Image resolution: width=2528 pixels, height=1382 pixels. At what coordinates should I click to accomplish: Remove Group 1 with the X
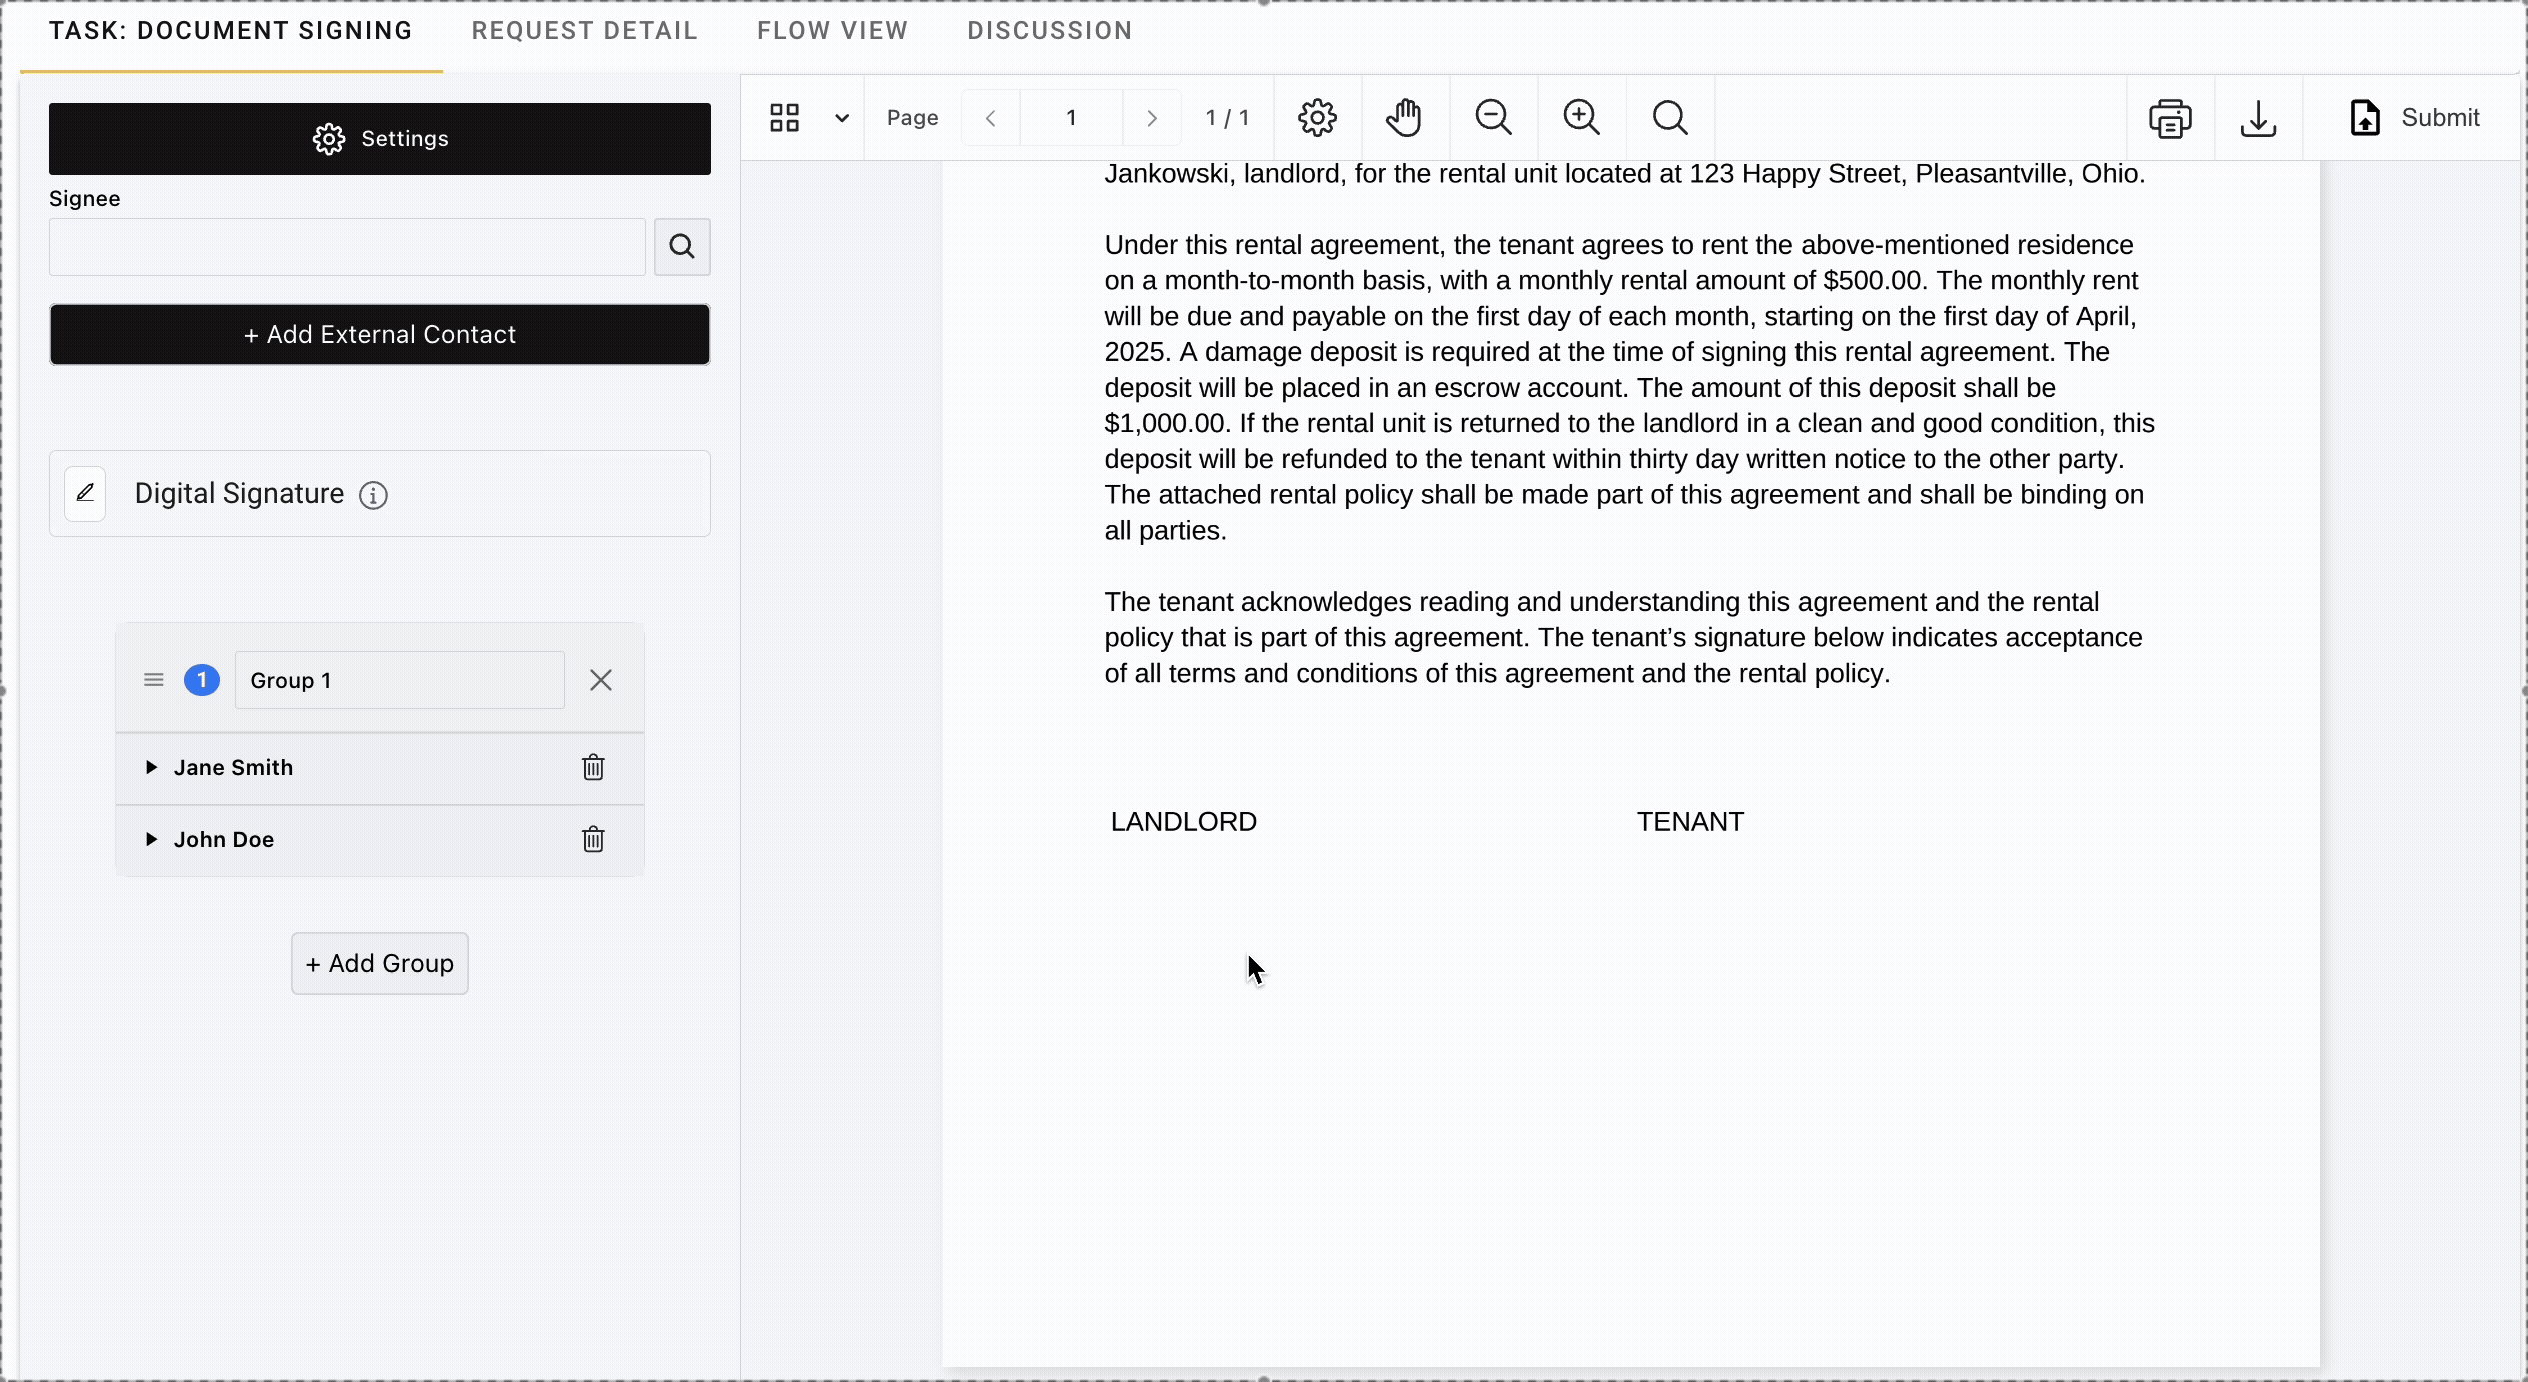tap(601, 680)
